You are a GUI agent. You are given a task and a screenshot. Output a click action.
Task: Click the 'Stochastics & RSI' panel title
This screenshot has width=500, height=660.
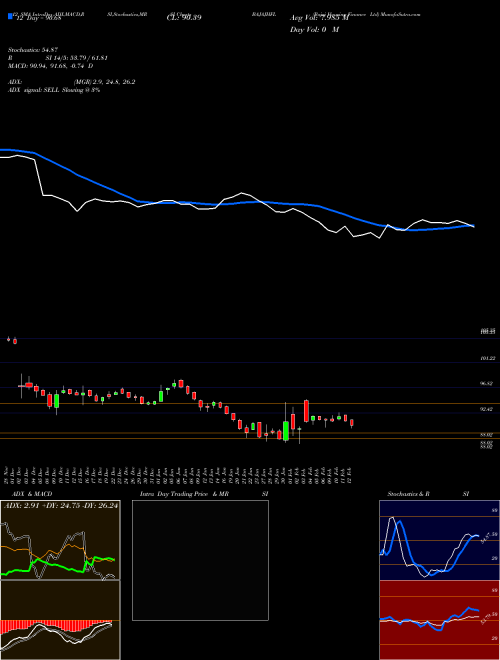(x=428, y=494)
